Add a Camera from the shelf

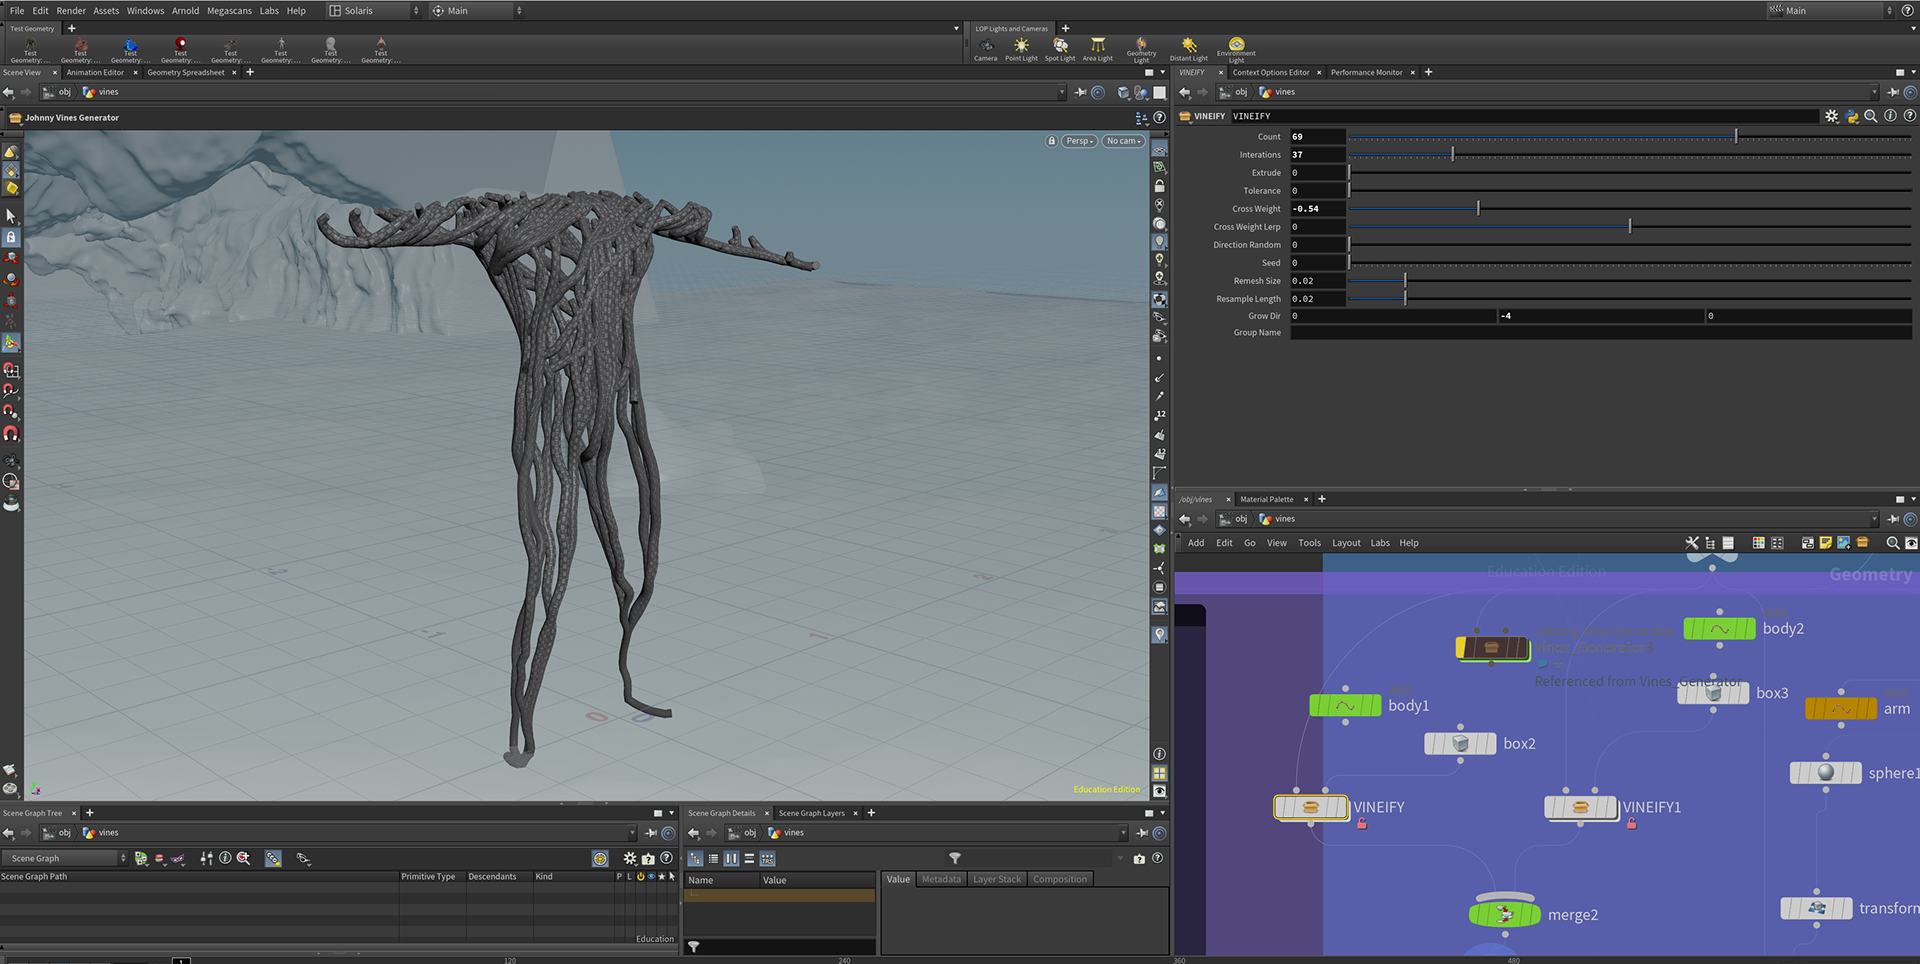tap(986, 48)
